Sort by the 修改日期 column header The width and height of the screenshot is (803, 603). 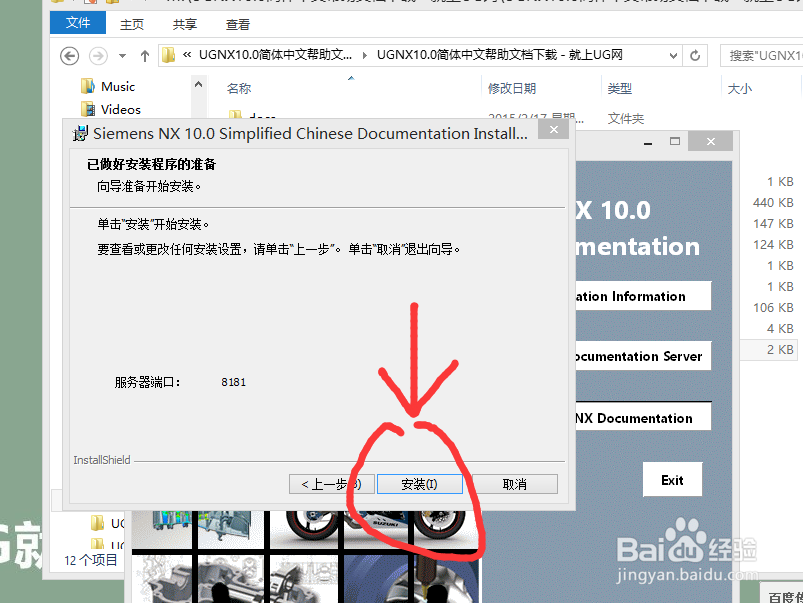(512, 89)
